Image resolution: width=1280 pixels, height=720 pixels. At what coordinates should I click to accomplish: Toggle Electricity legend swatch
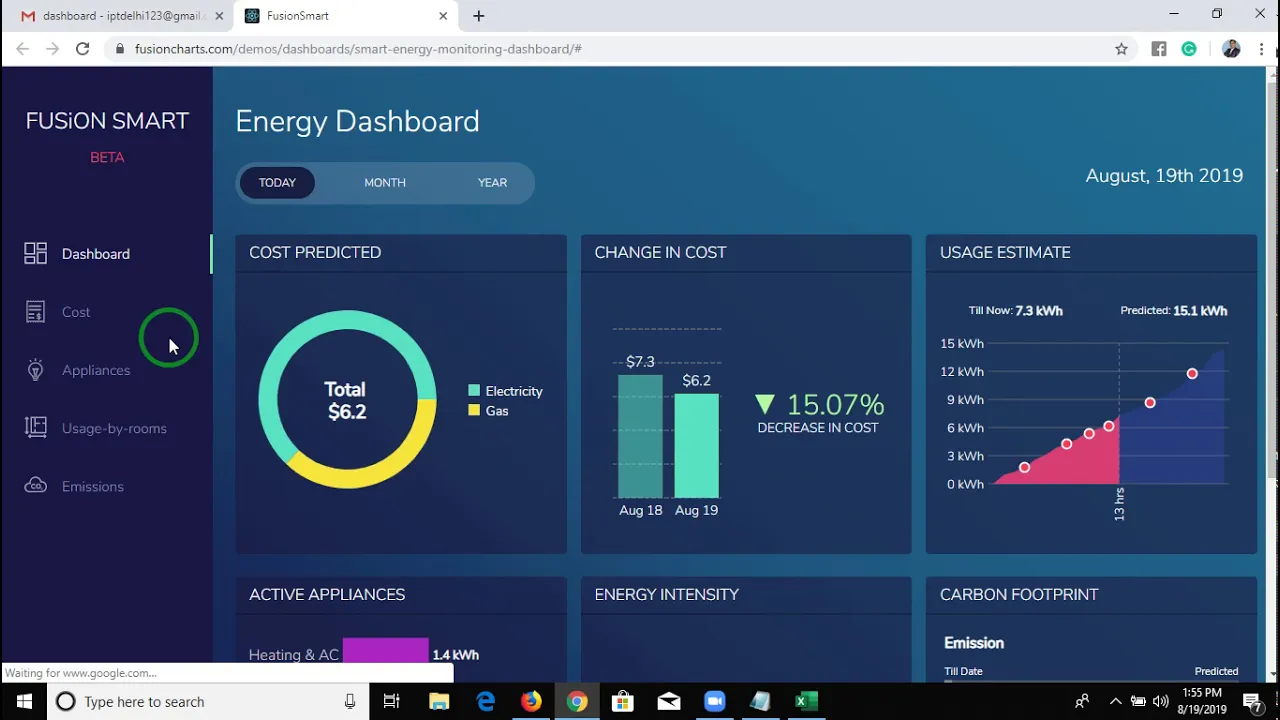click(x=474, y=391)
